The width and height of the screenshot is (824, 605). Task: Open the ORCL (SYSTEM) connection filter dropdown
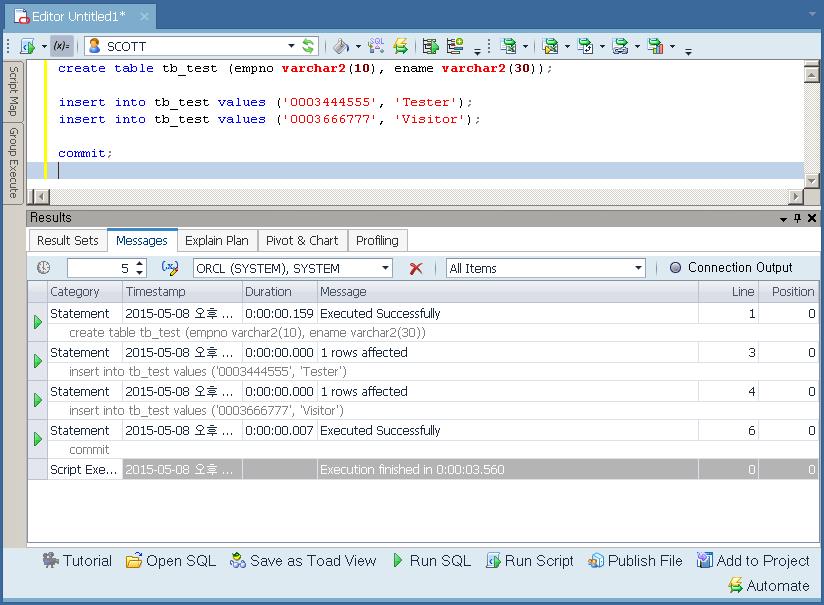pyautogui.click(x=386, y=268)
